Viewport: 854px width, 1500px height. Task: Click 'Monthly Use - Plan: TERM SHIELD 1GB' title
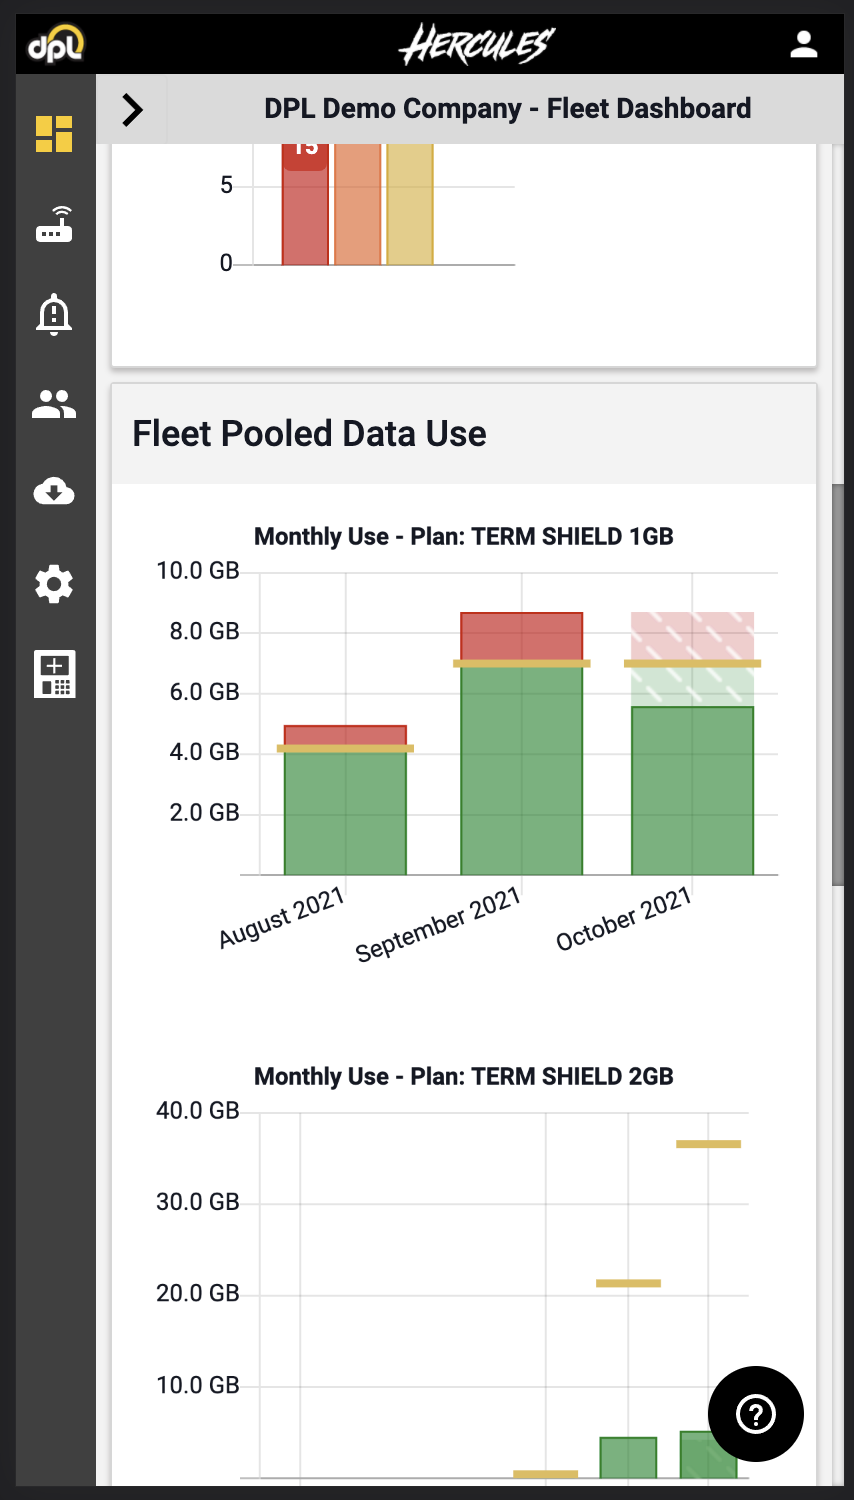pos(463,537)
